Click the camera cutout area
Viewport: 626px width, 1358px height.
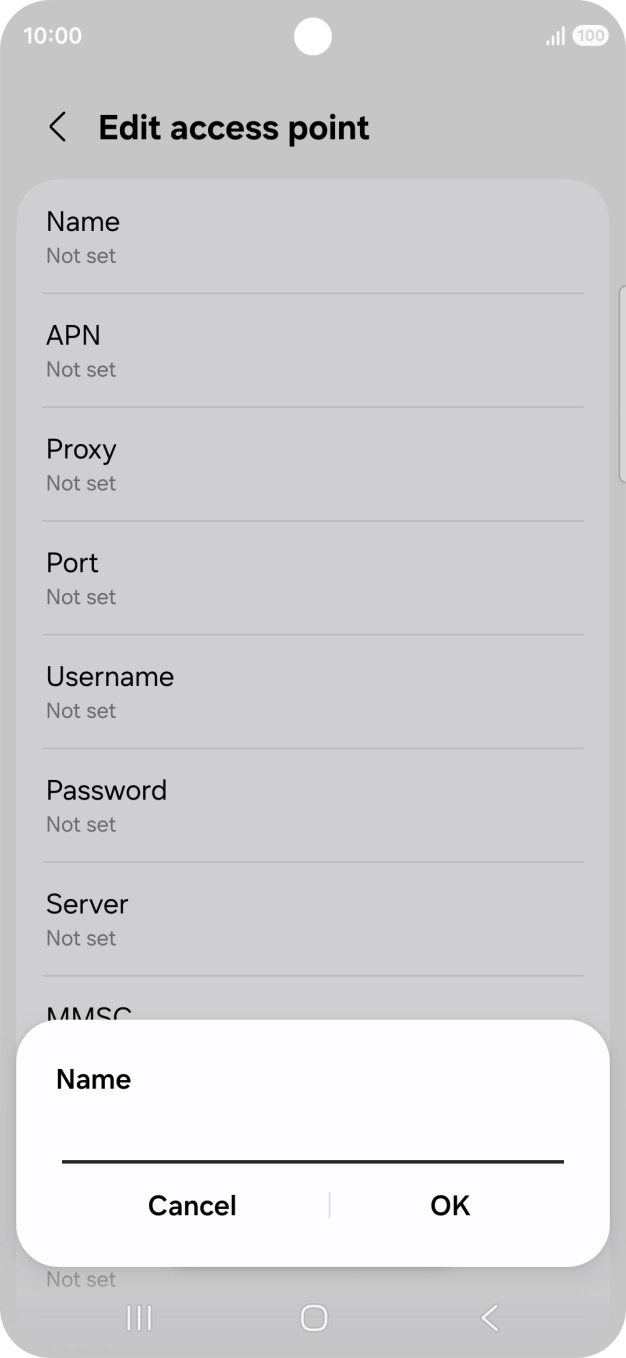click(313, 37)
